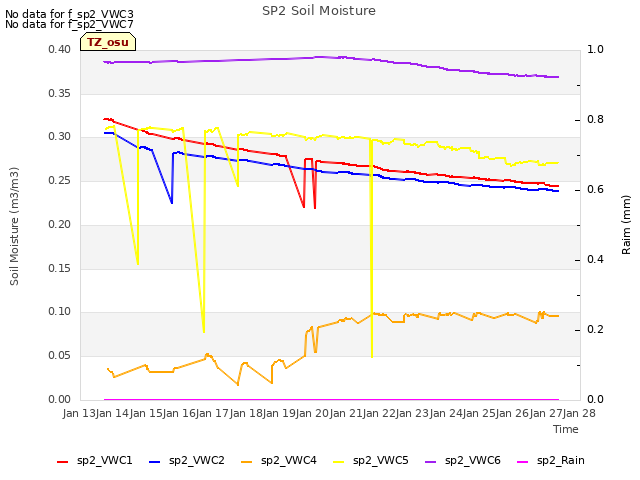Click the Jan 24 tick label
This screenshot has height=480, width=640.
tap(446, 413)
